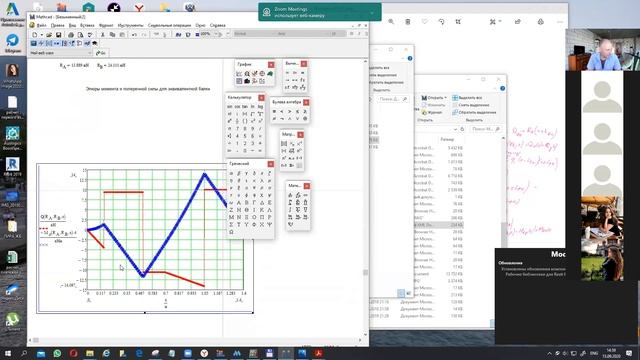Click Обратить выделение in file explorer
The width and height of the screenshot is (640, 360).
474,112
